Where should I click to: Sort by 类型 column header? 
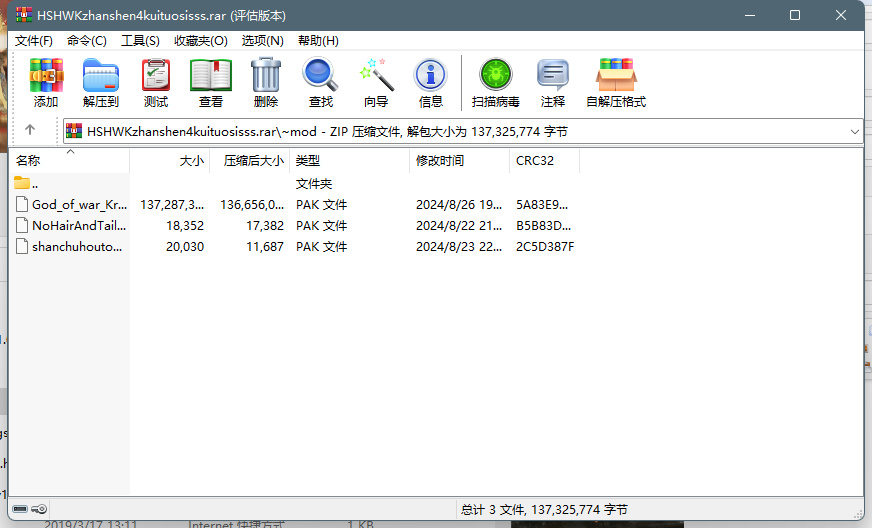click(350, 161)
